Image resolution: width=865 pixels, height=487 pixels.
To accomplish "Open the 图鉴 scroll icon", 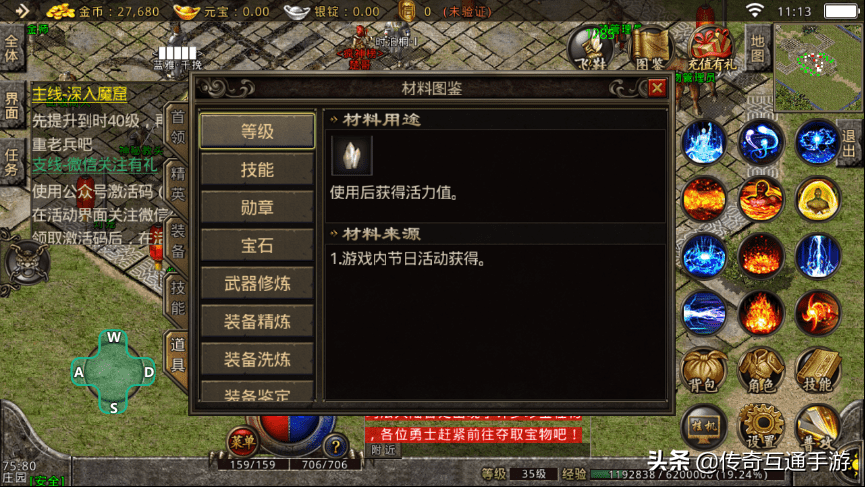I will tap(650, 50).
